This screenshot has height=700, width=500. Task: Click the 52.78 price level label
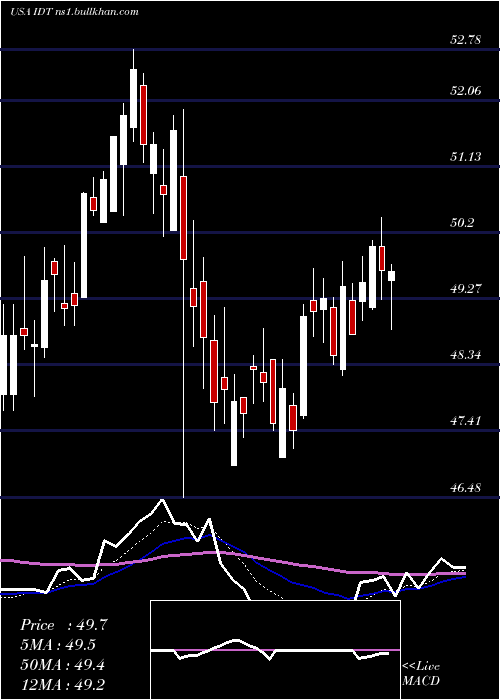pyautogui.click(x=466, y=40)
